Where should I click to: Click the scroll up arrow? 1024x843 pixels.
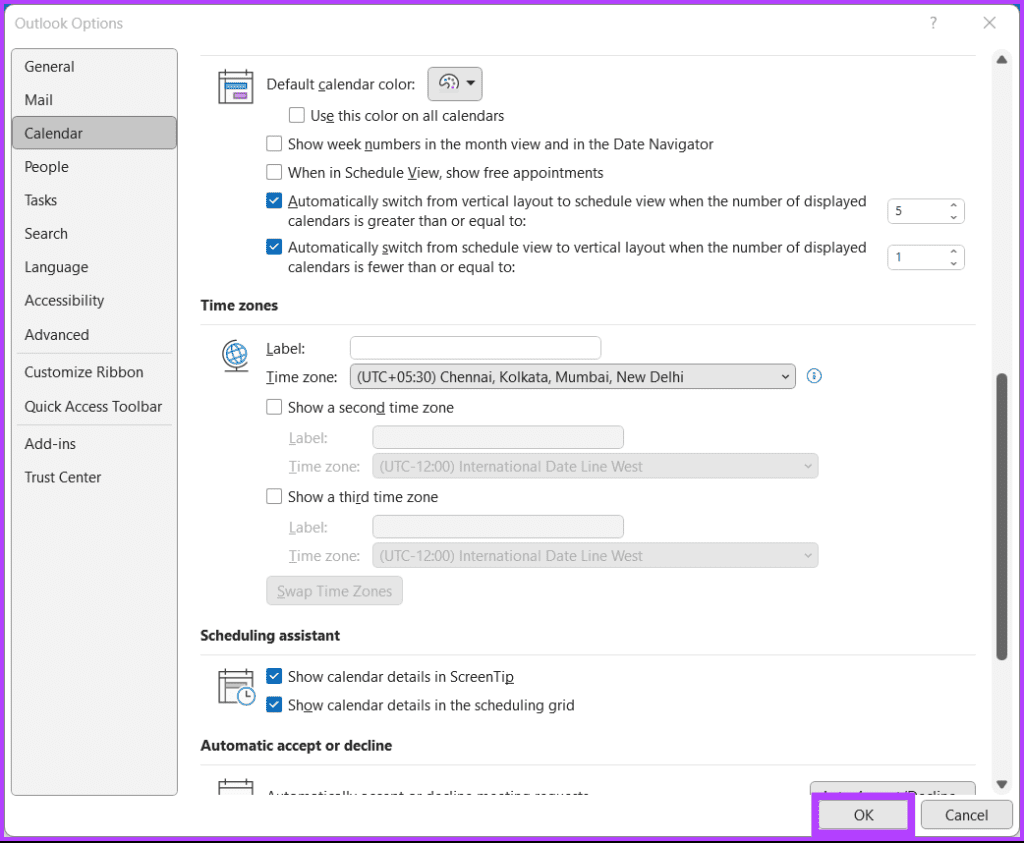click(x=1002, y=59)
